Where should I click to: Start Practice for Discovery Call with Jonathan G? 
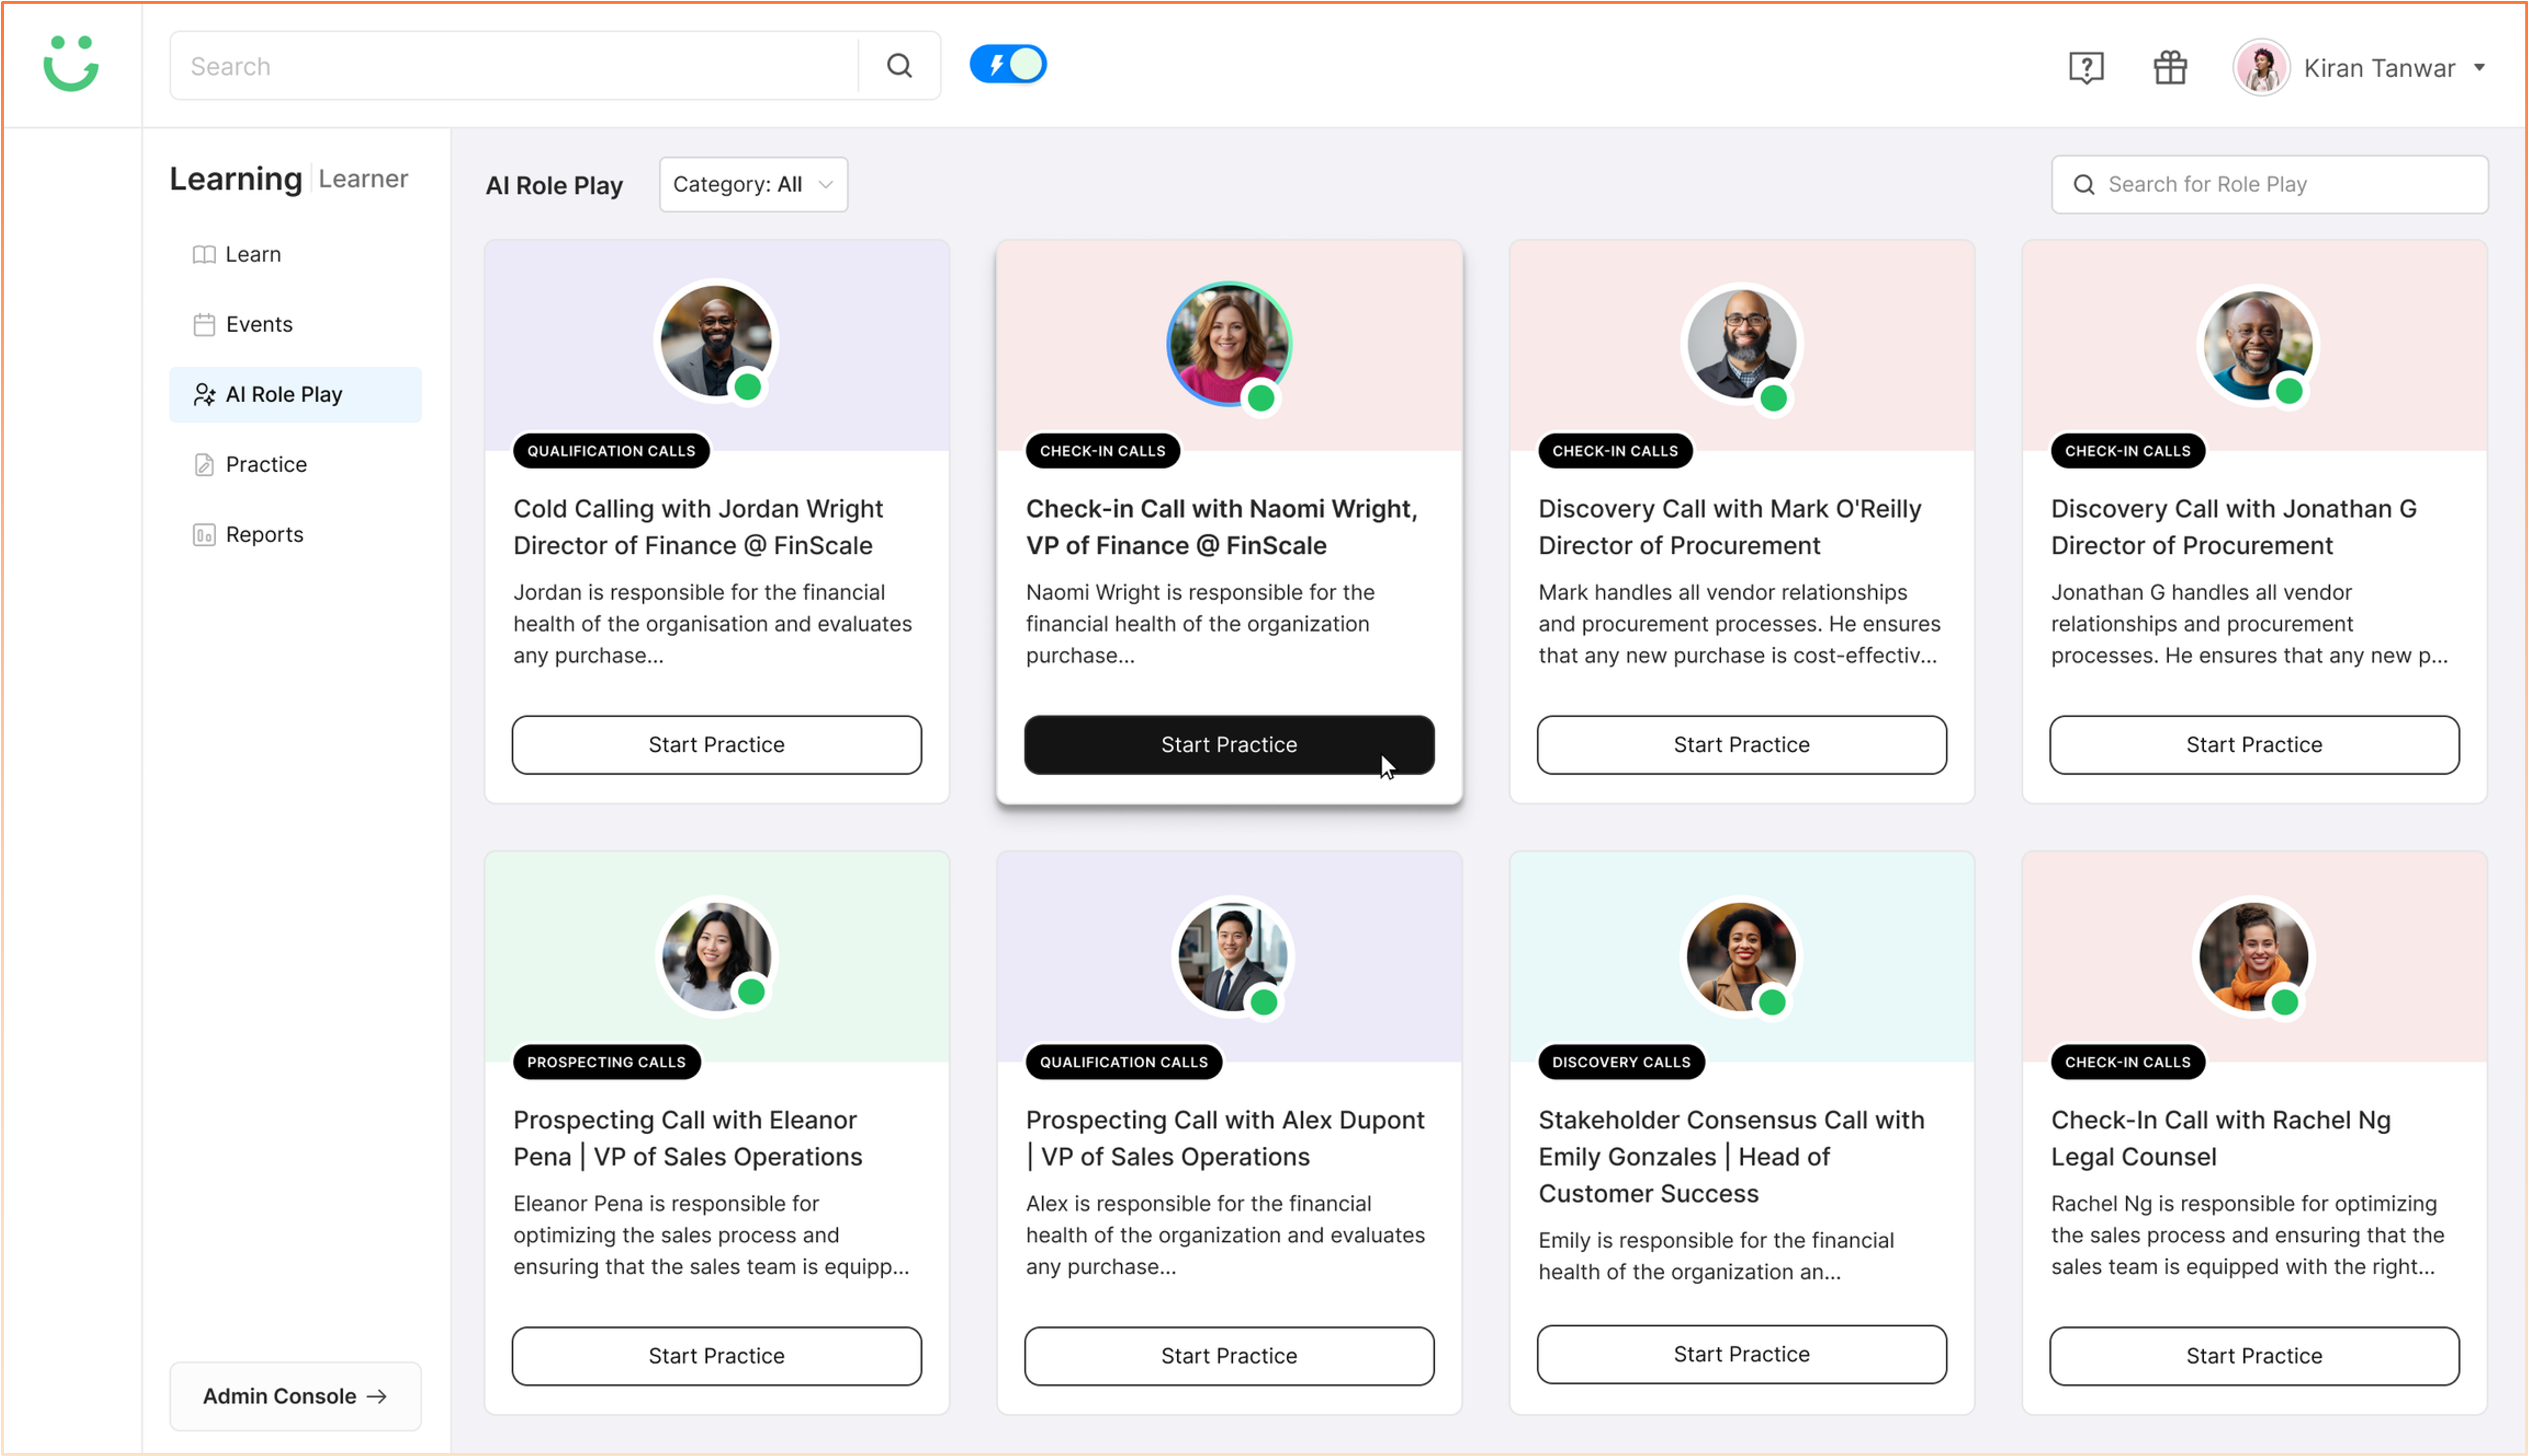pyautogui.click(x=2253, y=745)
